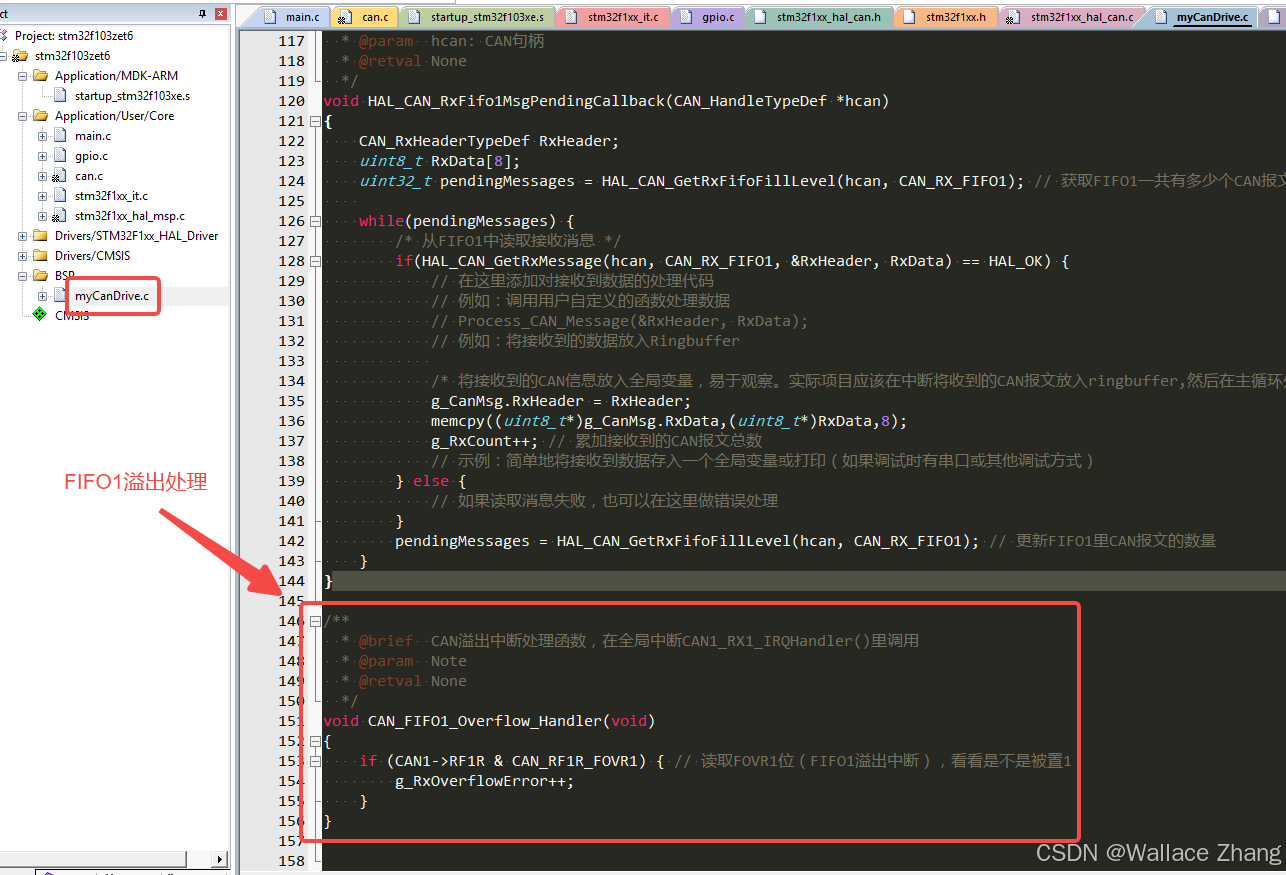Collapse the BSP group
Image resolution: width=1286 pixels, height=875 pixels.
point(23,276)
